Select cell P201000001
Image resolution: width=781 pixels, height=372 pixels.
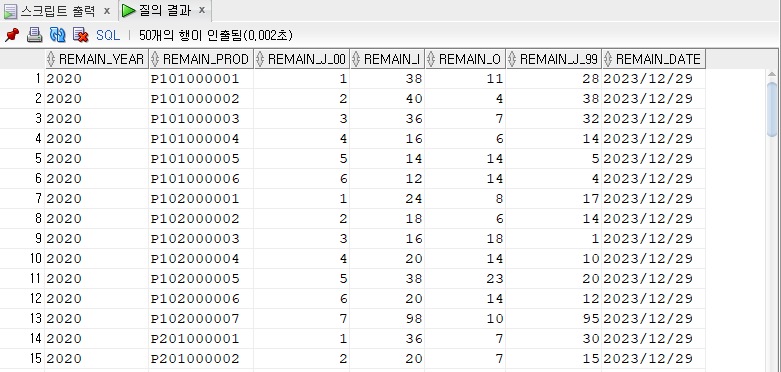pyautogui.click(x=201, y=339)
